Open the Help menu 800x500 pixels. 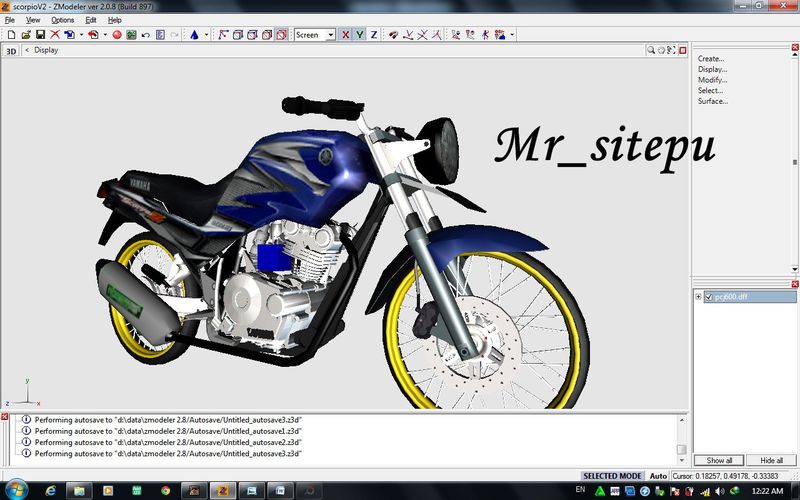(114, 20)
